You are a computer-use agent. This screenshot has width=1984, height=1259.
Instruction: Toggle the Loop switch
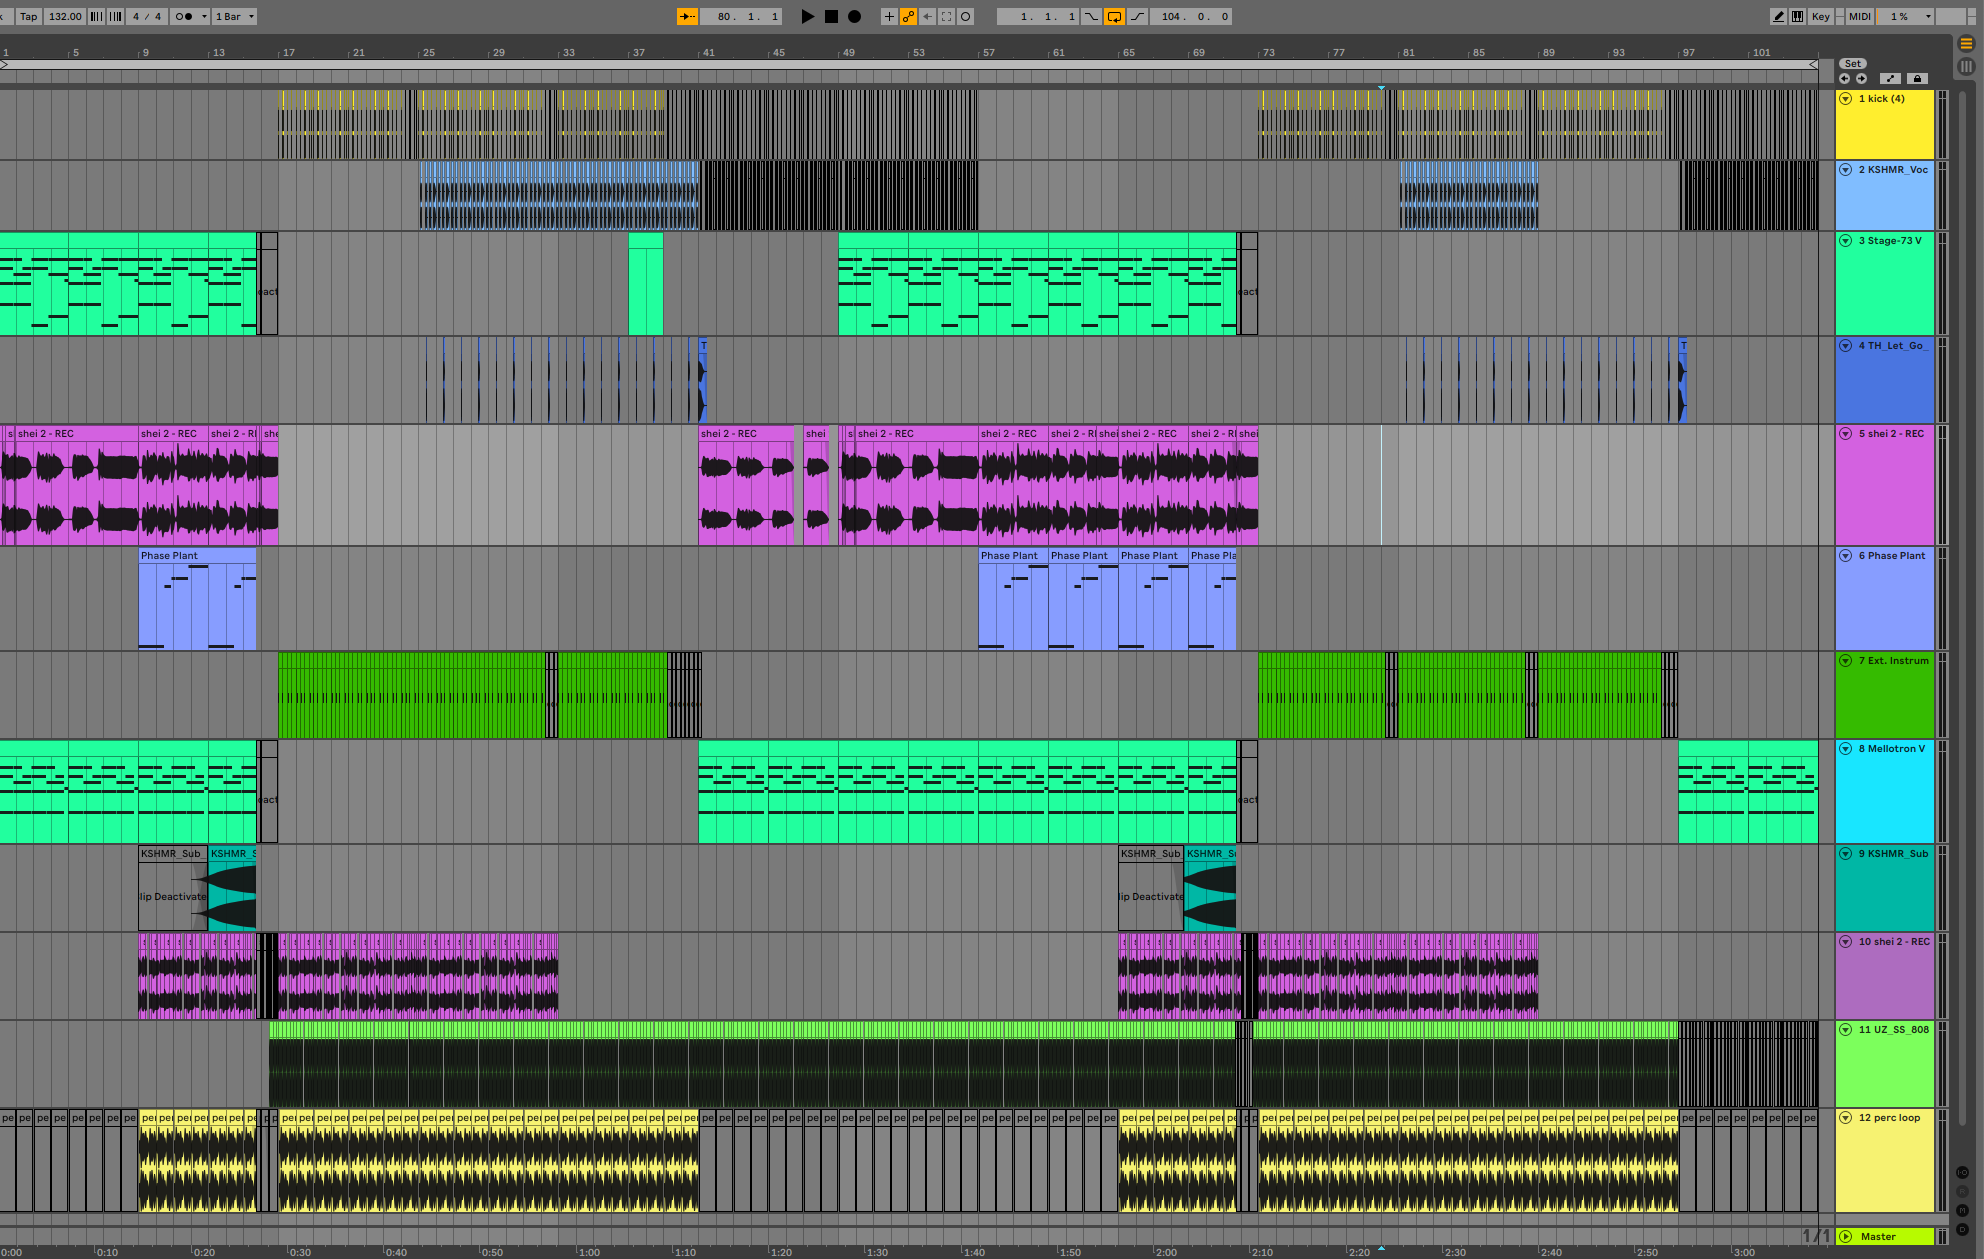click(1114, 17)
